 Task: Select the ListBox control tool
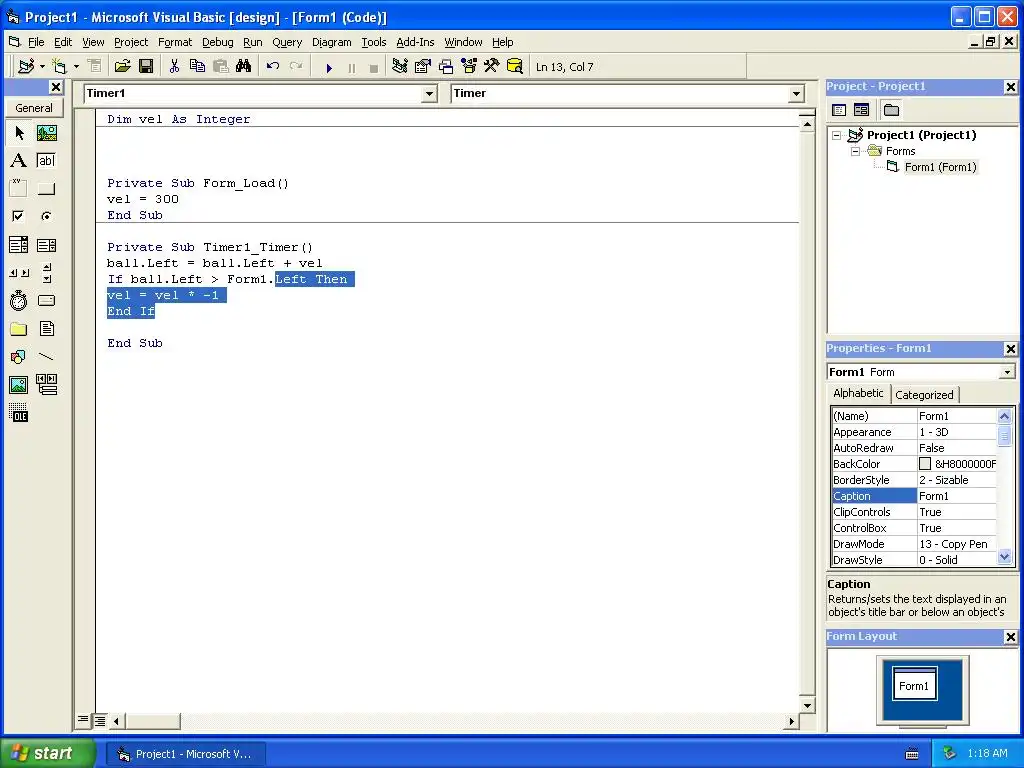(x=46, y=245)
